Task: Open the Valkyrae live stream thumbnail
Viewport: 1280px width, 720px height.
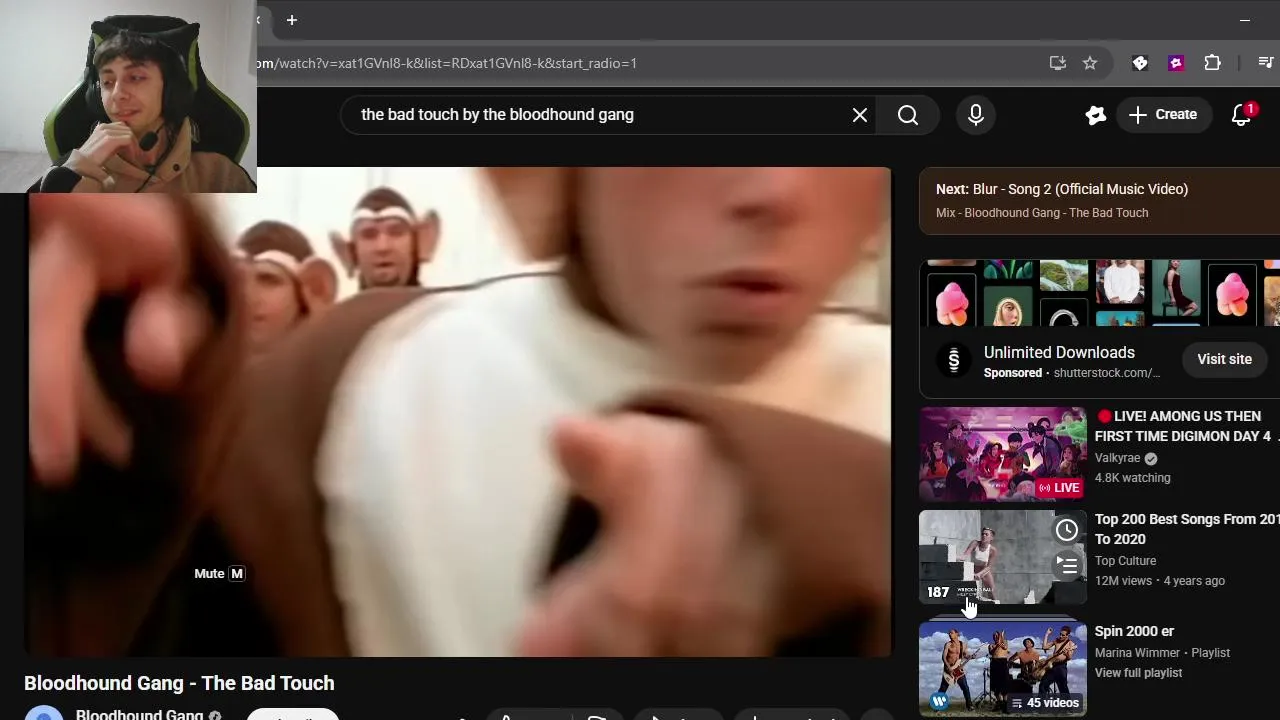Action: [1003, 453]
